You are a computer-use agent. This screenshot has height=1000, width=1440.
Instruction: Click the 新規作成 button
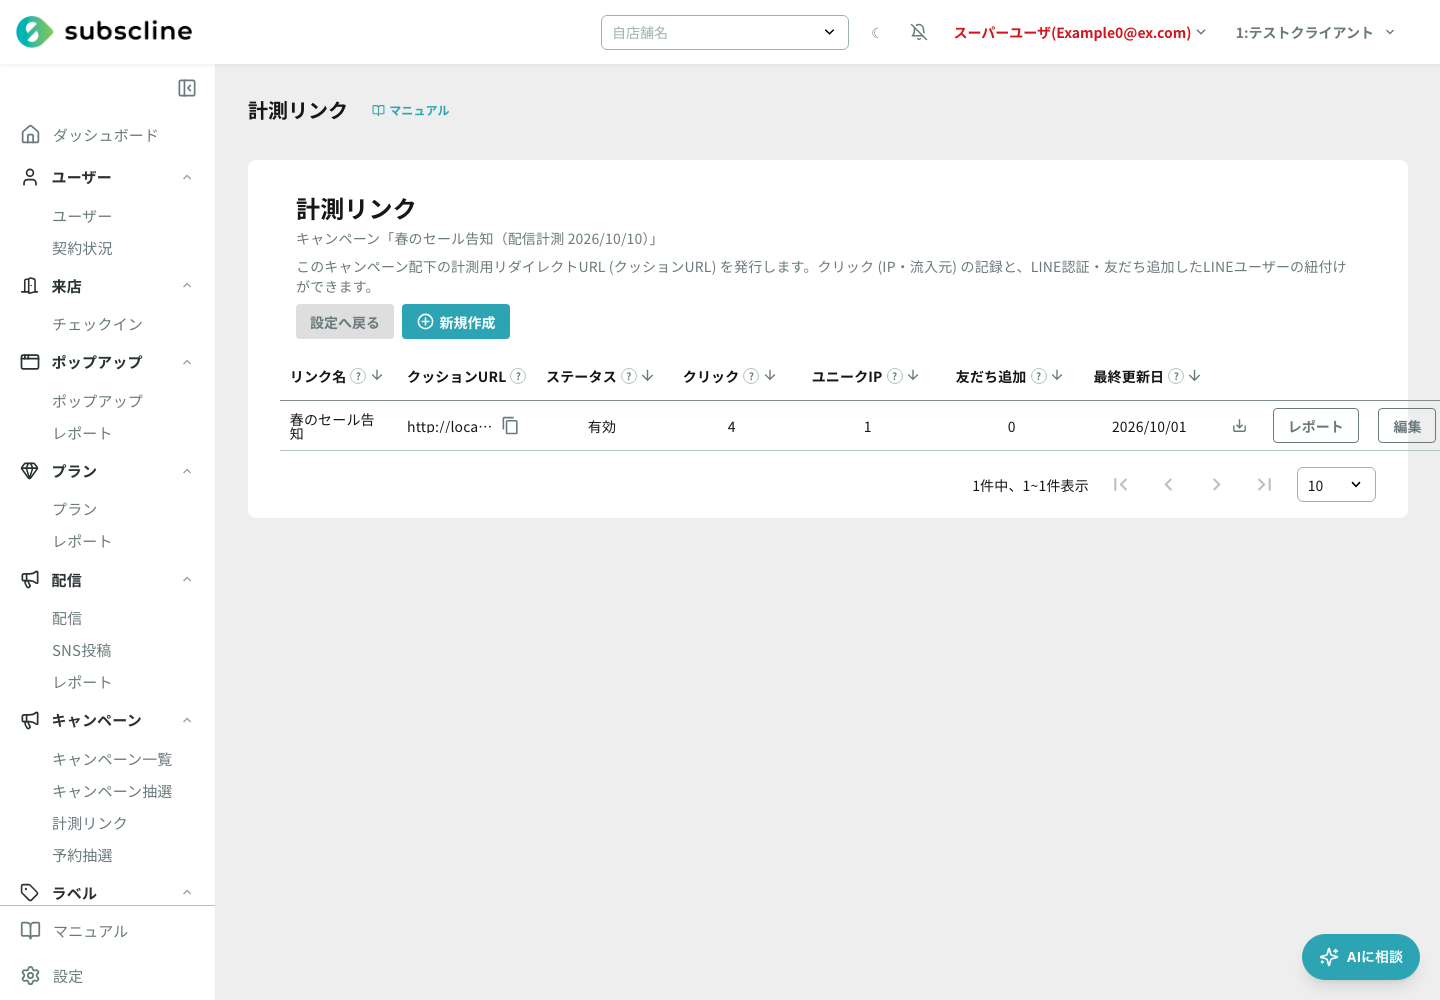[x=456, y=322]
